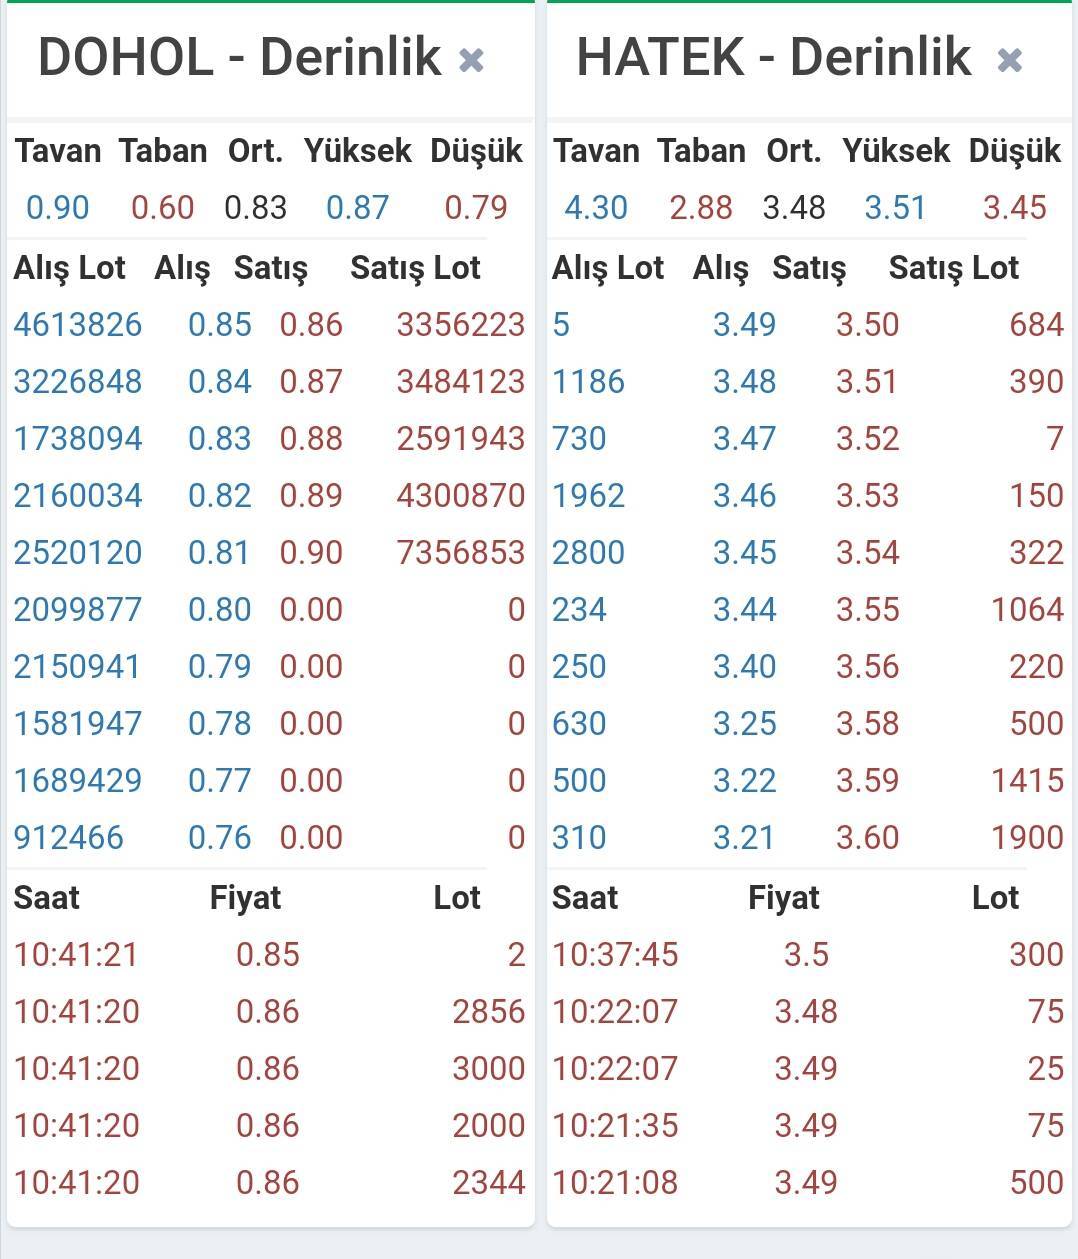The width and height of the screenshot is (1078, 1259).
Task: Click DOHOL Taban price 0.60
Action: (x=162, y=208)
